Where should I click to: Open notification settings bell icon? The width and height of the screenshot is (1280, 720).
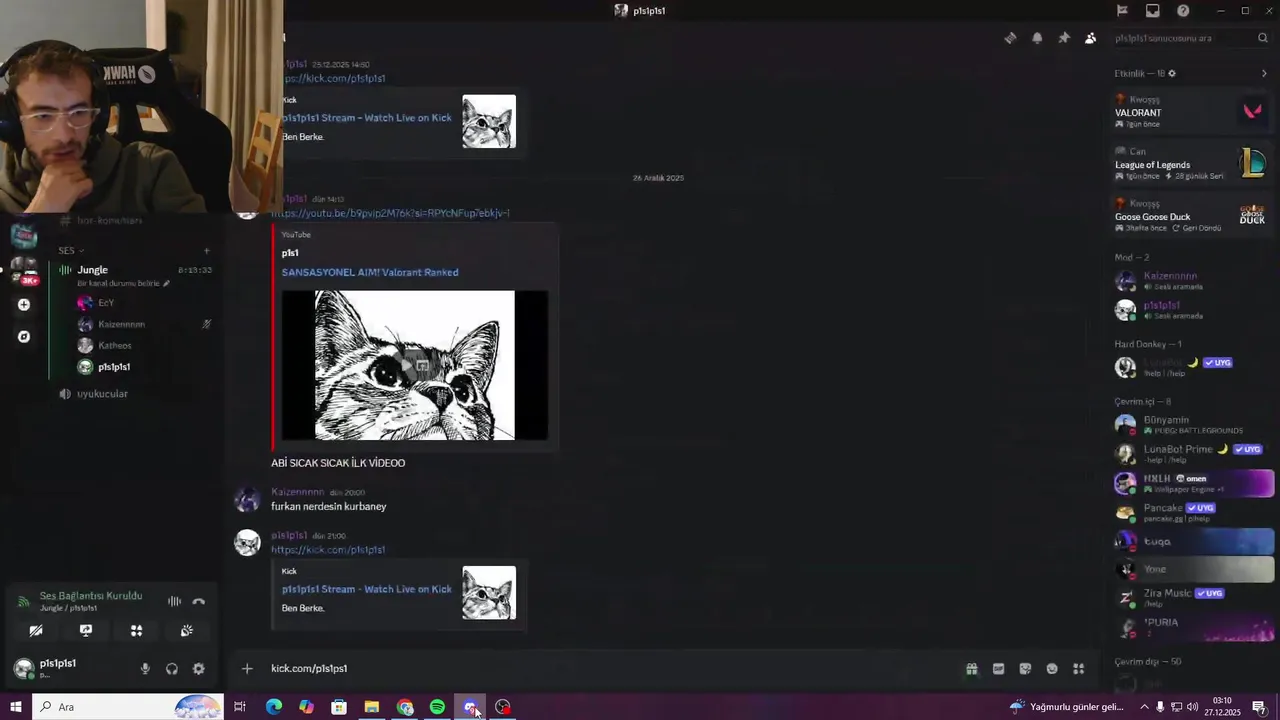pos(1037,38)
